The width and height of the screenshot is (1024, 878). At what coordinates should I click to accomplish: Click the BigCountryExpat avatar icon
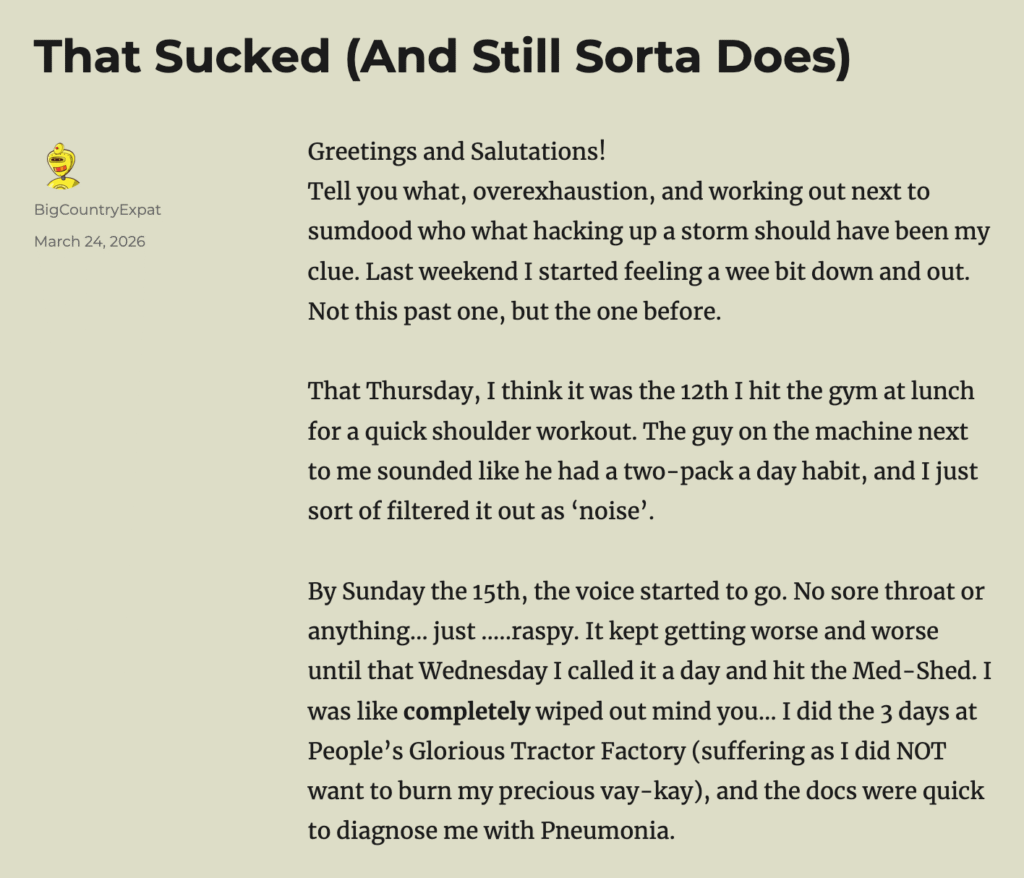coord(62,166)
